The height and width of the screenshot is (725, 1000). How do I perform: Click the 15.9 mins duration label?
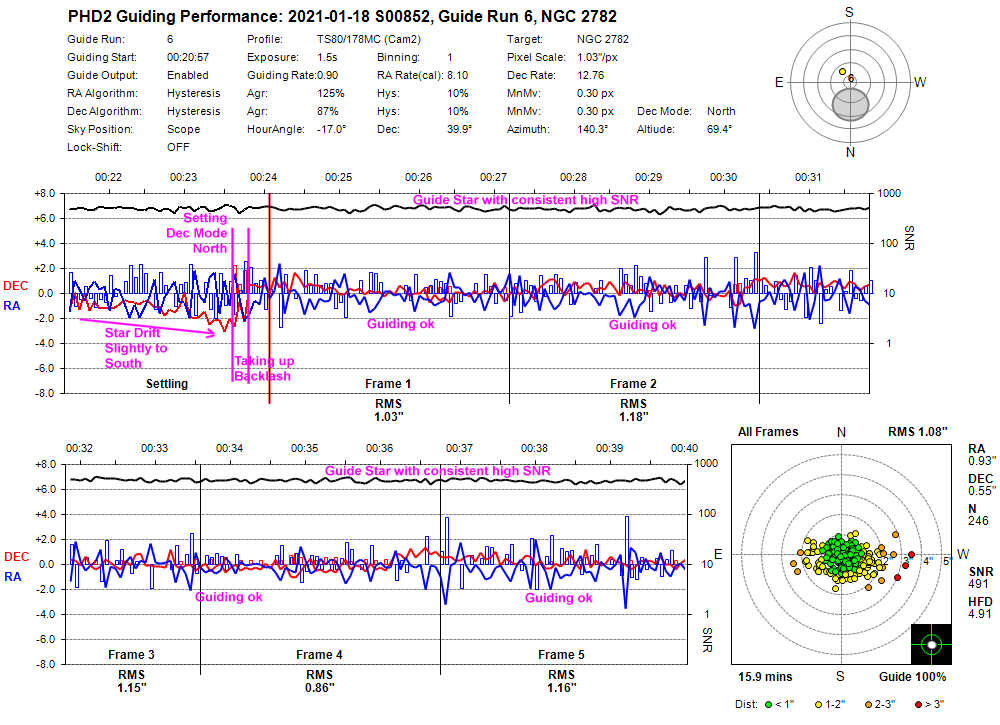point(765,677)
